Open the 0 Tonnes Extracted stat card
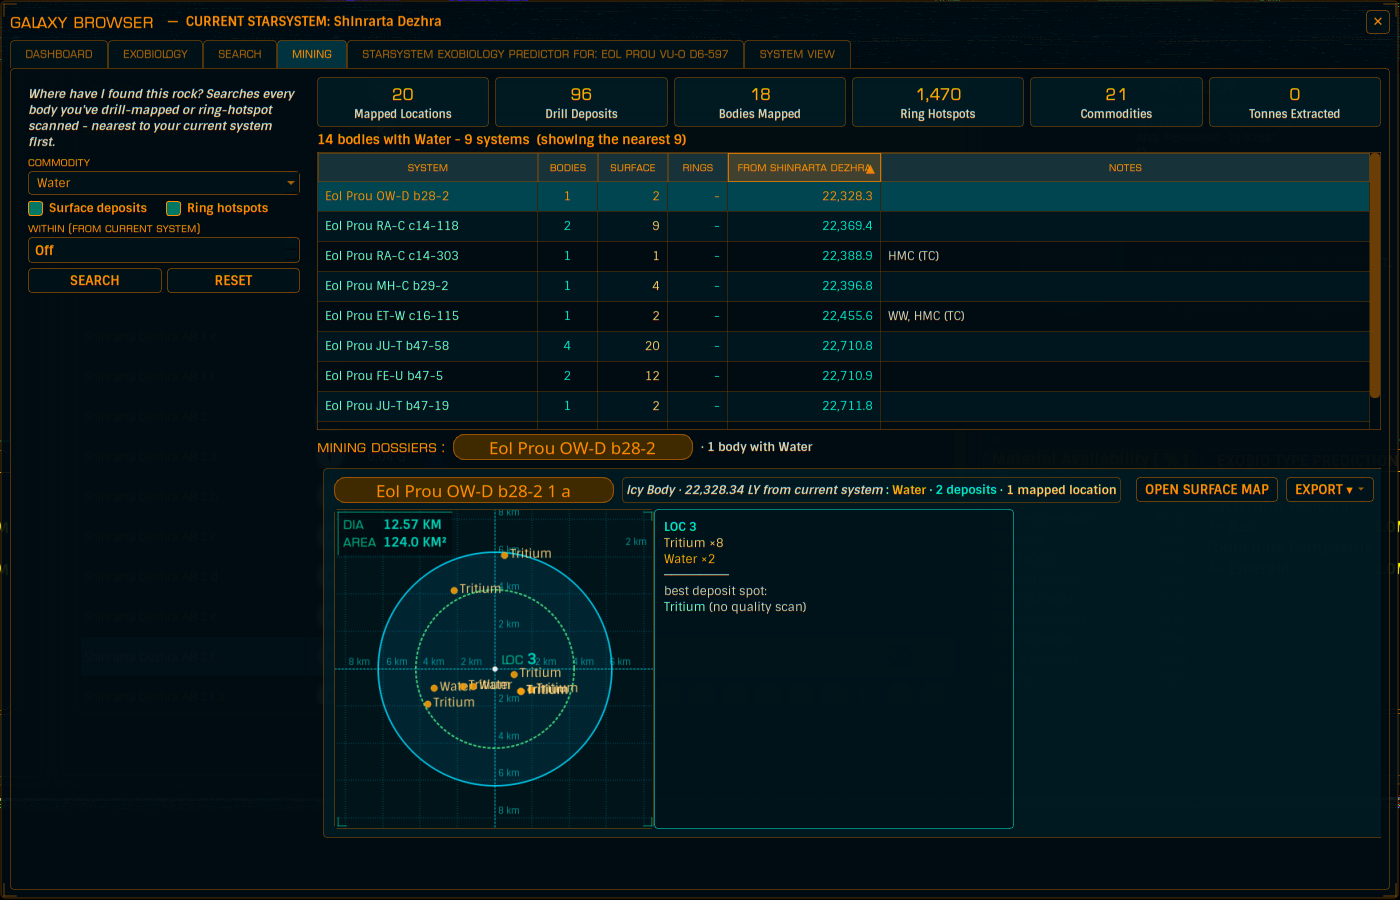The width and height of the screenshot is (1400, 900). [1294, 102]
